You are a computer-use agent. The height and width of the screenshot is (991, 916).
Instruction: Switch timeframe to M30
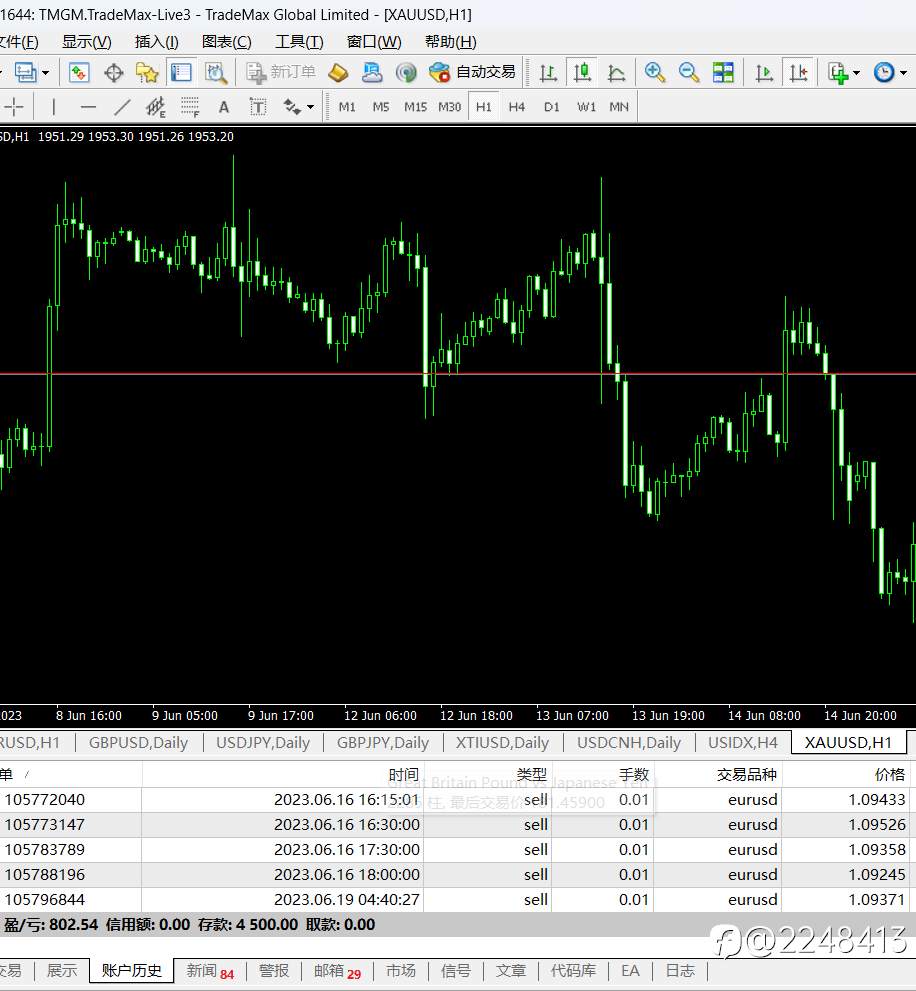[449, 107]
